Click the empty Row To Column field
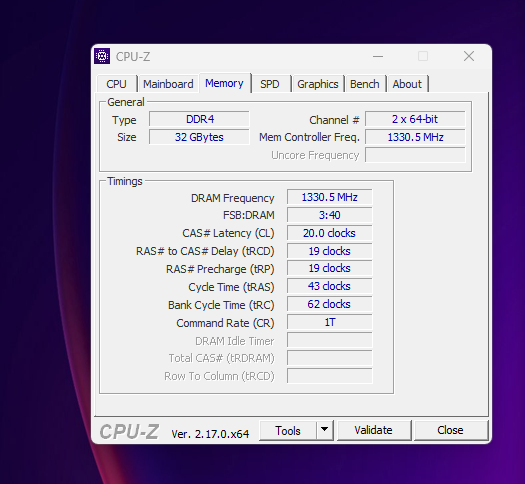The image size is (525, 484). click(329, 376)
